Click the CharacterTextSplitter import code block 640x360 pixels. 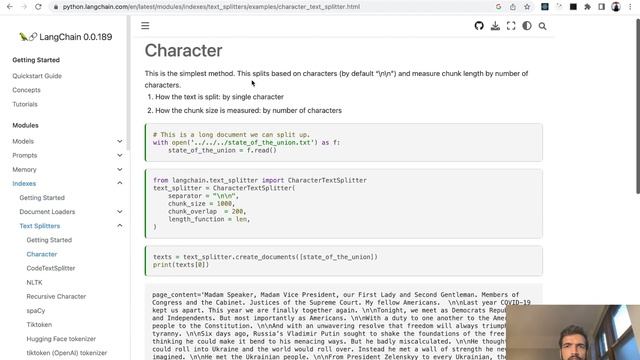pos(344,203)
